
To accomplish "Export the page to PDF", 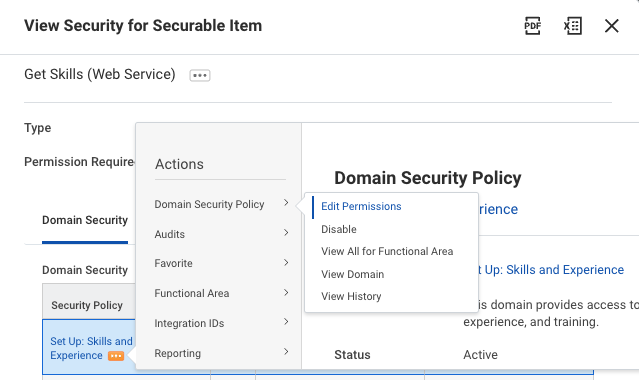I will pos(532,26).
